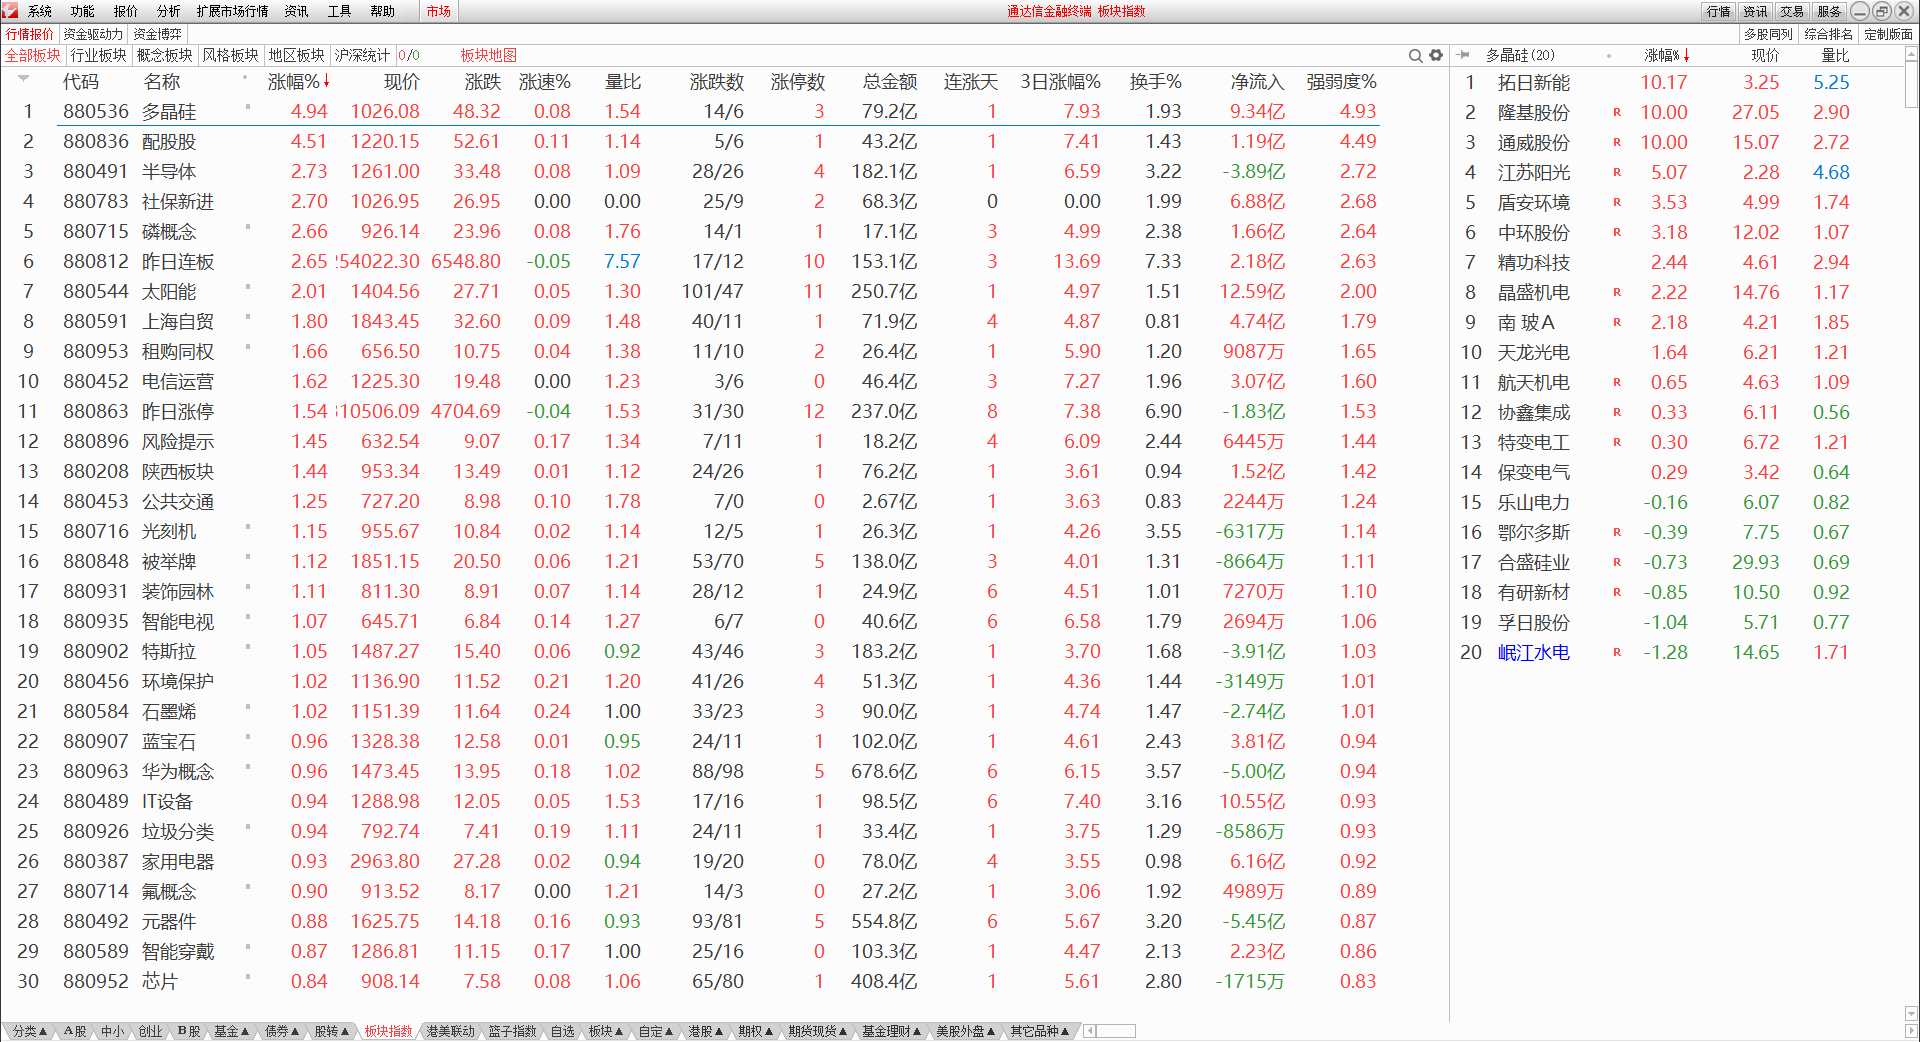Click the R marker in the 岷江水电 row
The height and width of the screenshot is (1042, 1920).
[1617, 653]
